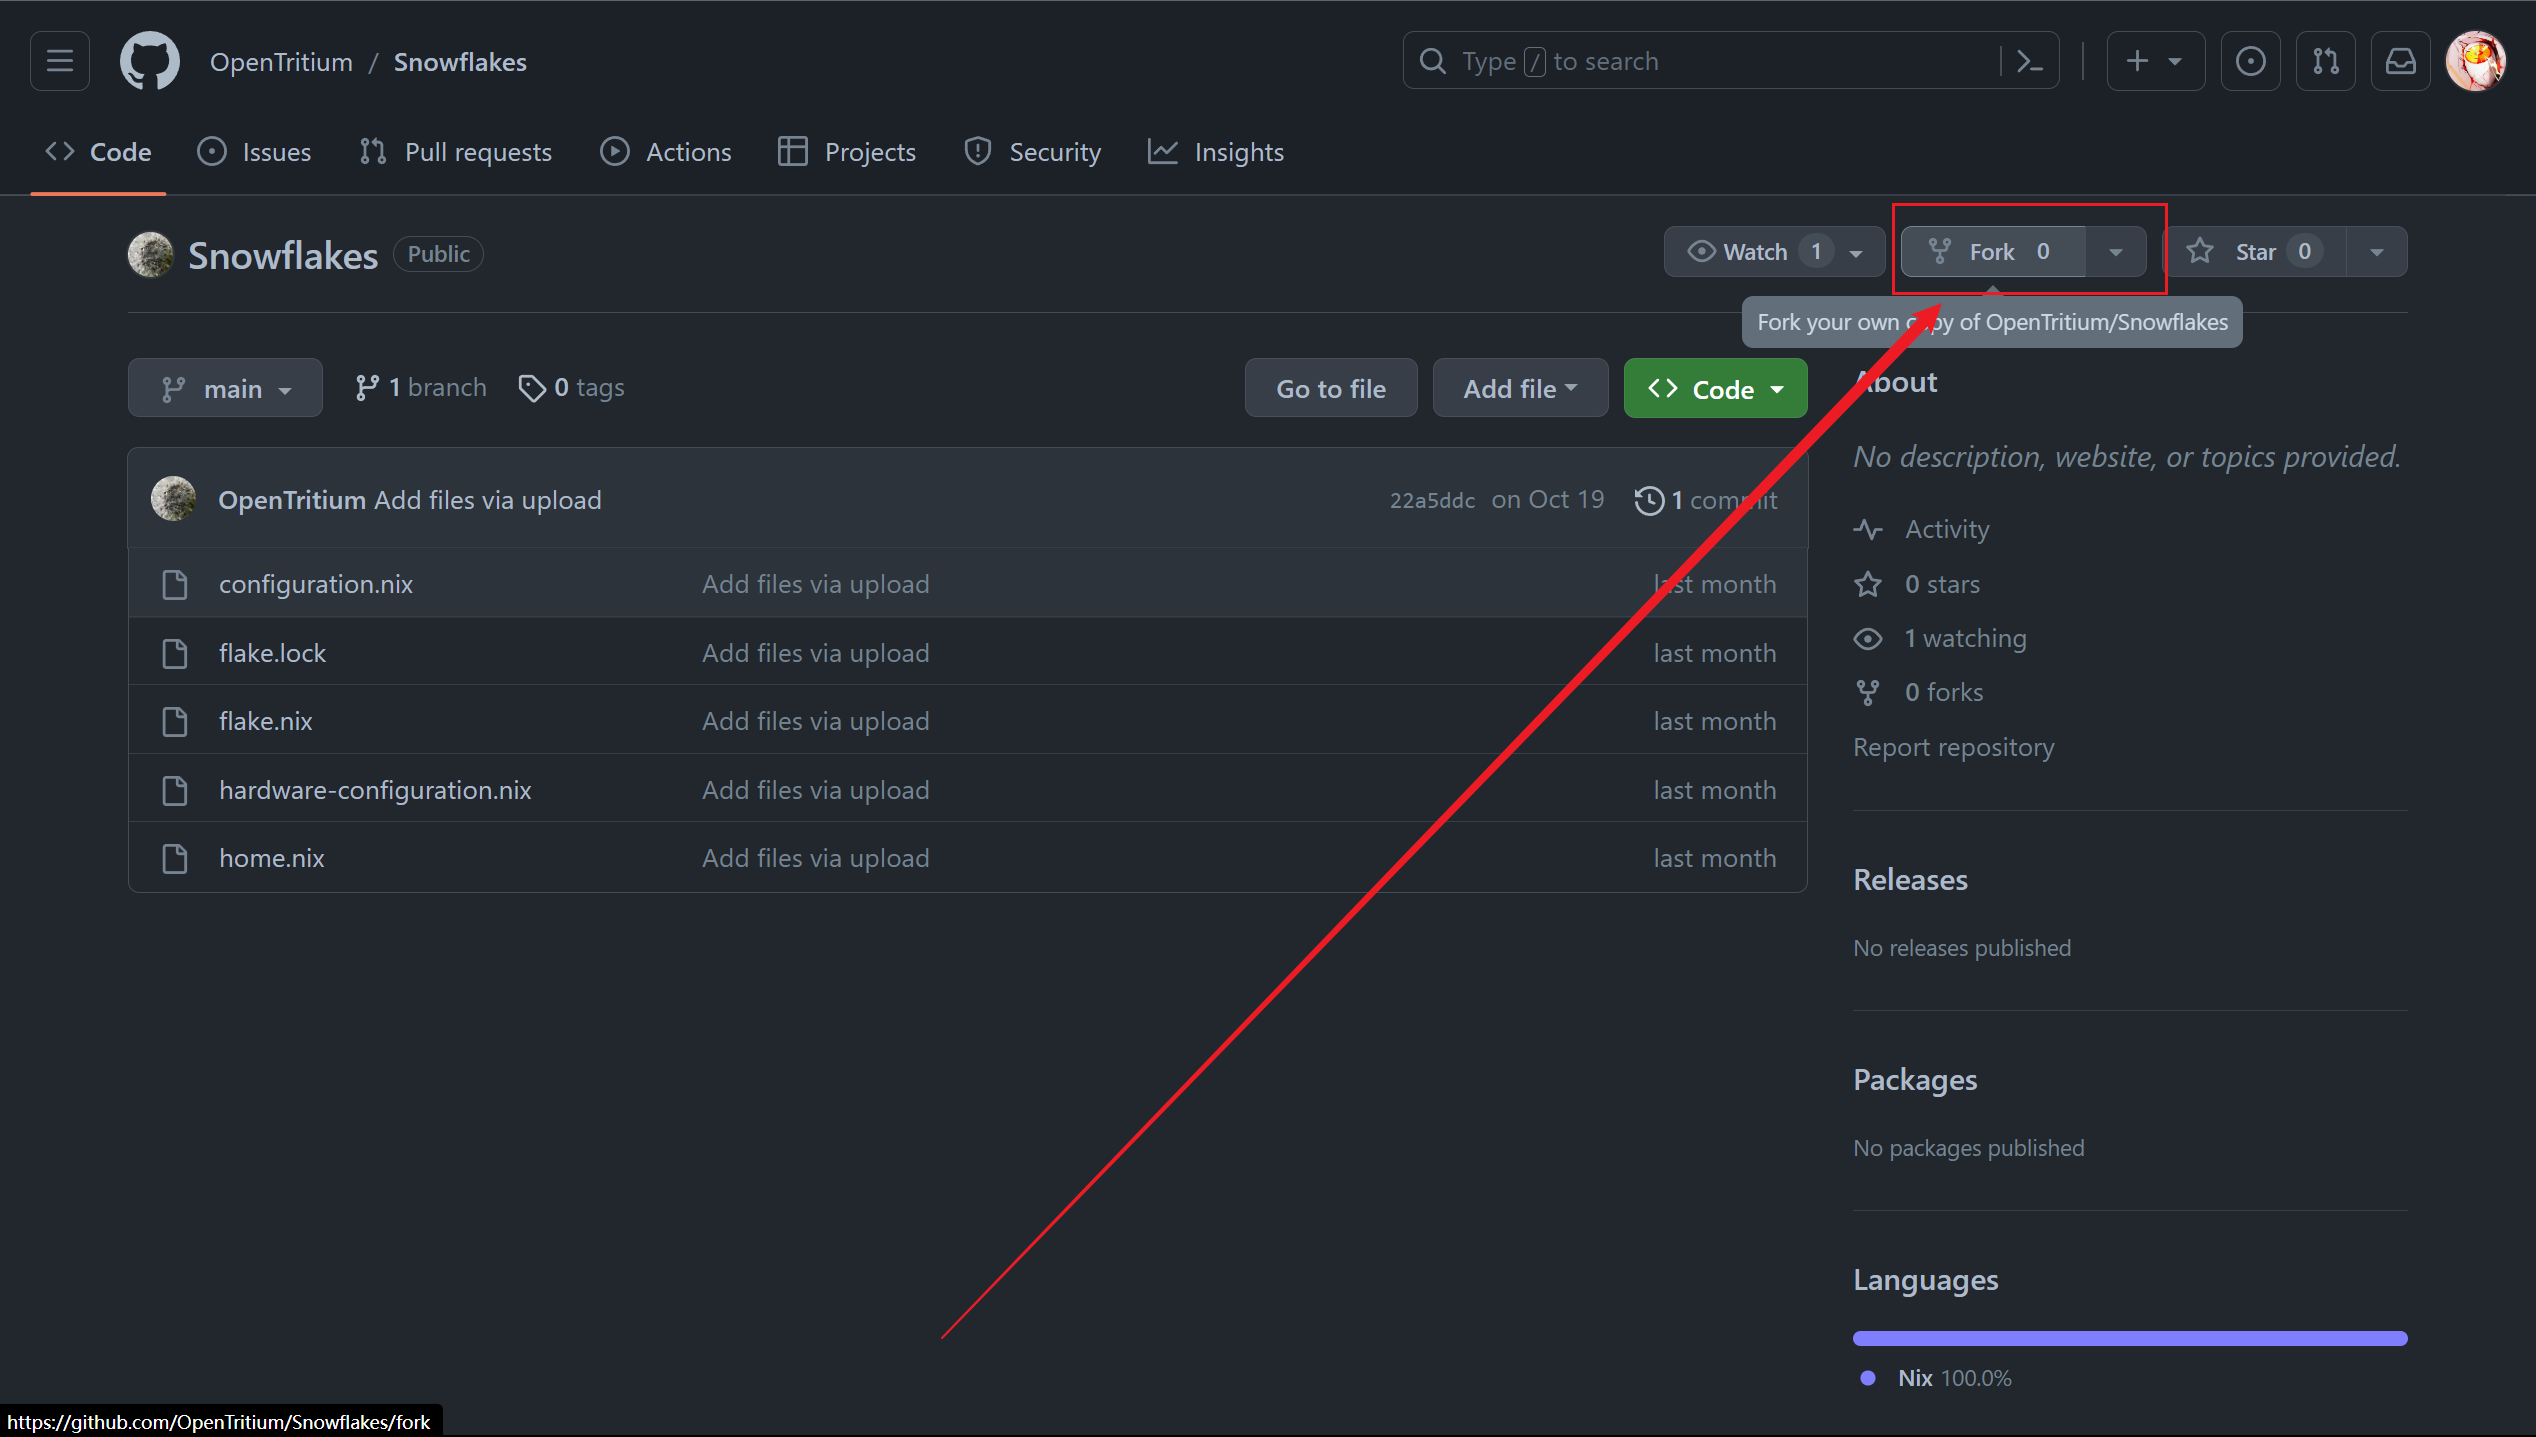This screenshot has width=2536, height=1437.
Task: Click the file icon beside configuration.nix
Action: click(x=175, y=584)
